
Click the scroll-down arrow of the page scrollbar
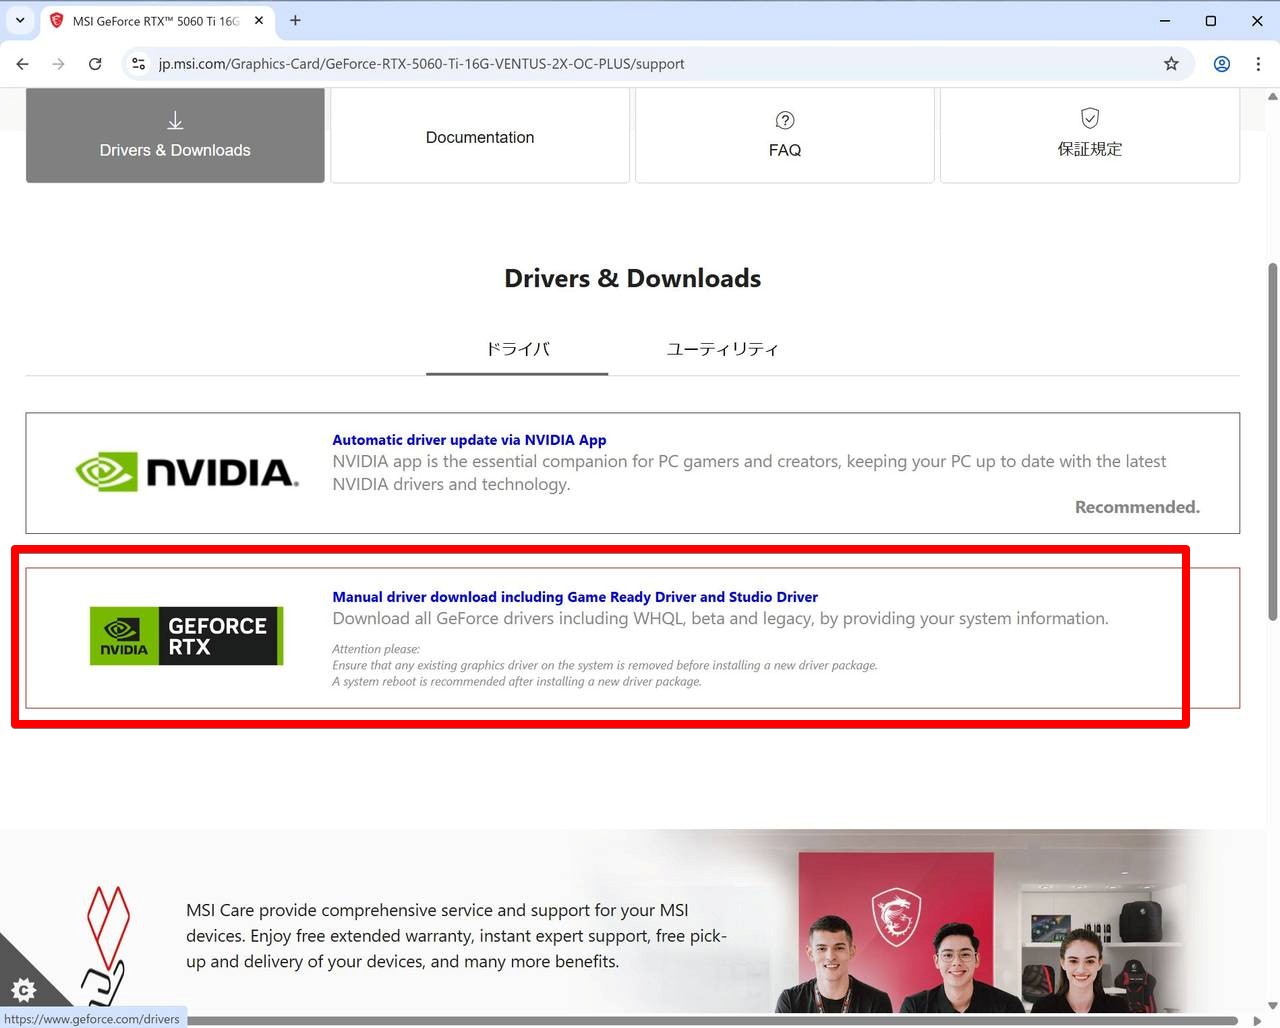pos(1272,1005)
